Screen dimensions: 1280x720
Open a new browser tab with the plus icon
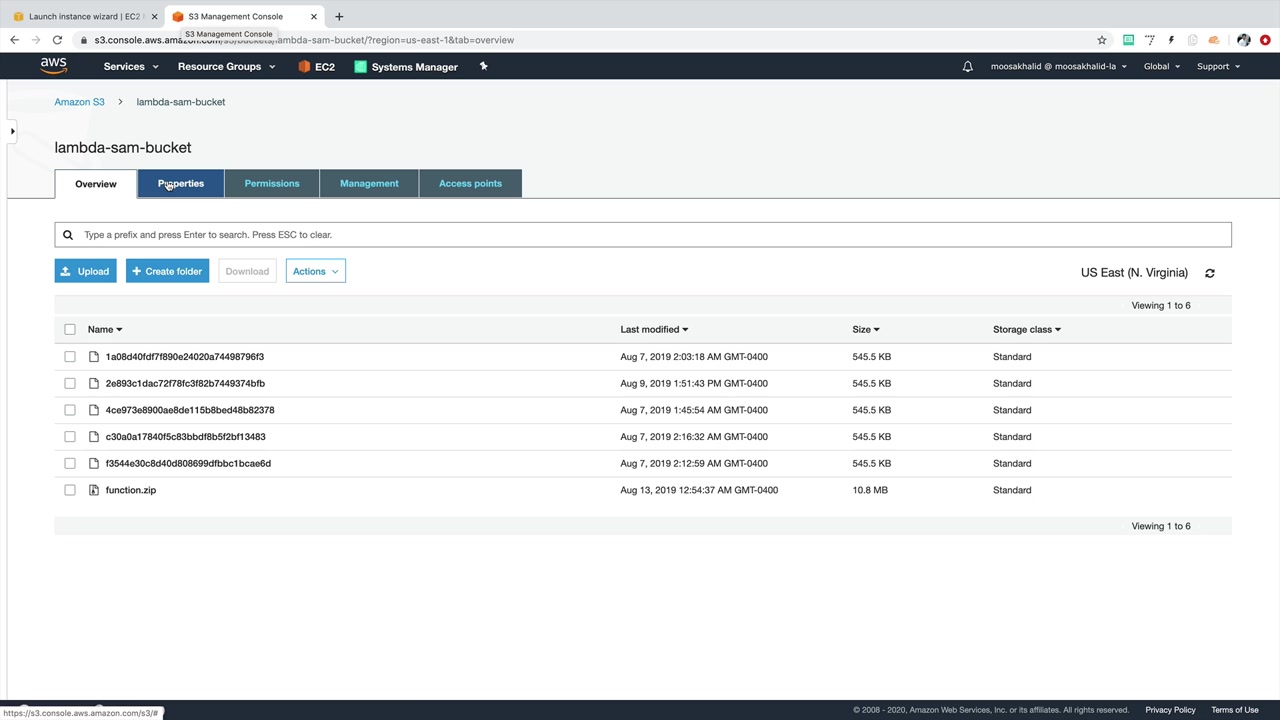tap(339, 16)
